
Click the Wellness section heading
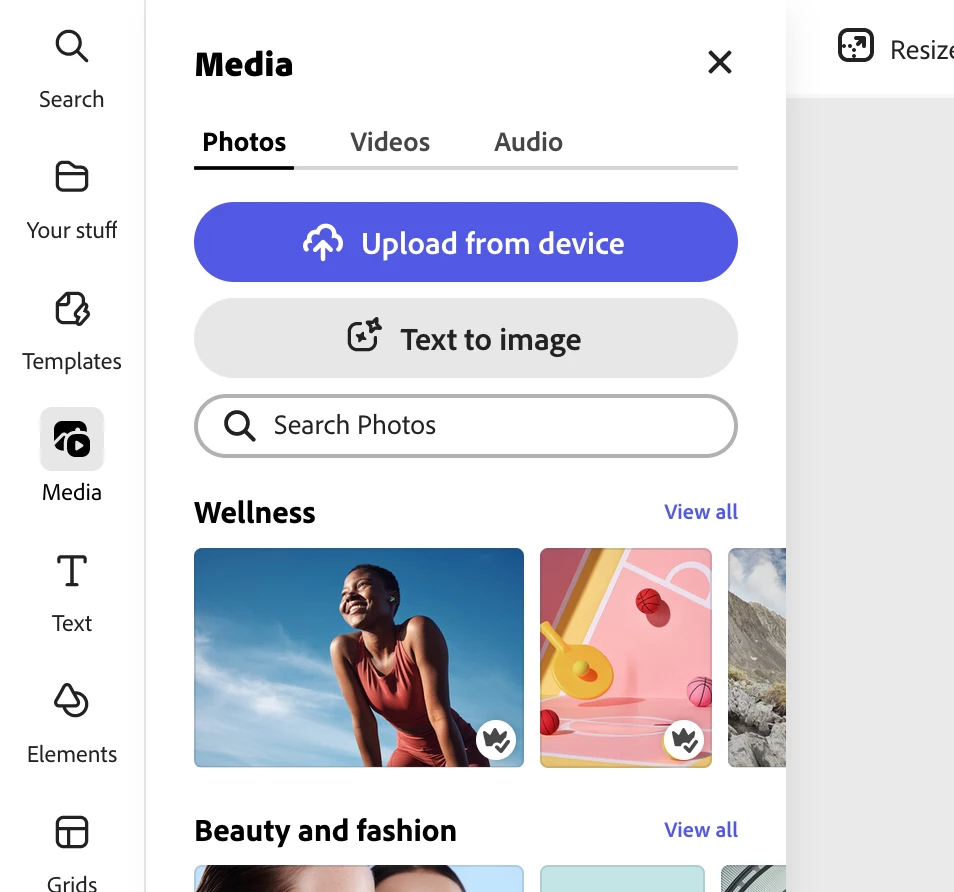255,513
